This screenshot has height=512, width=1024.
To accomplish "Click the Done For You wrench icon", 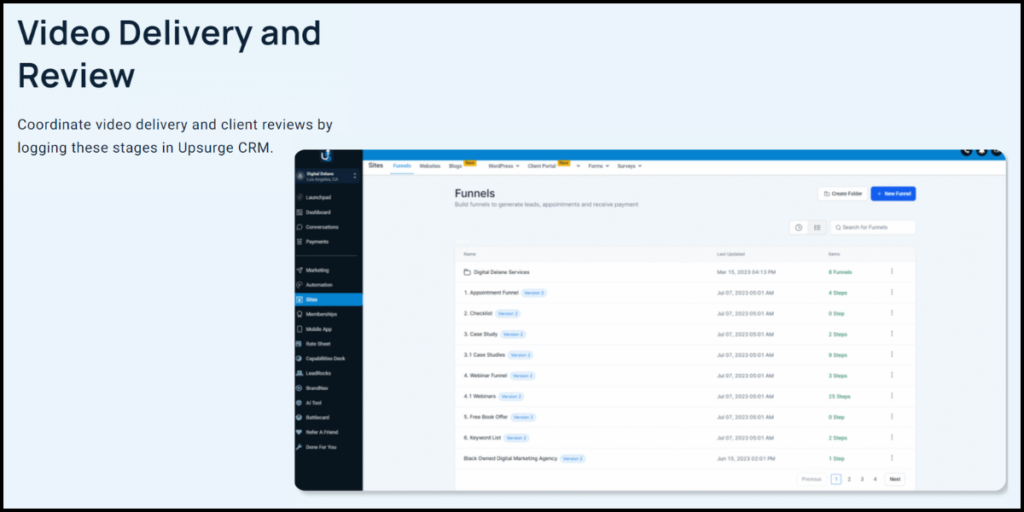I will [x=299, y=447].
